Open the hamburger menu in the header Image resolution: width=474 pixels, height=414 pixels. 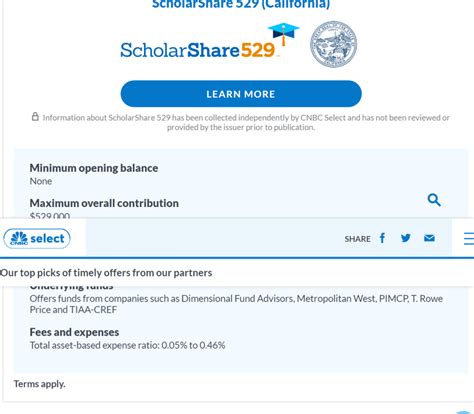[469, 239]
